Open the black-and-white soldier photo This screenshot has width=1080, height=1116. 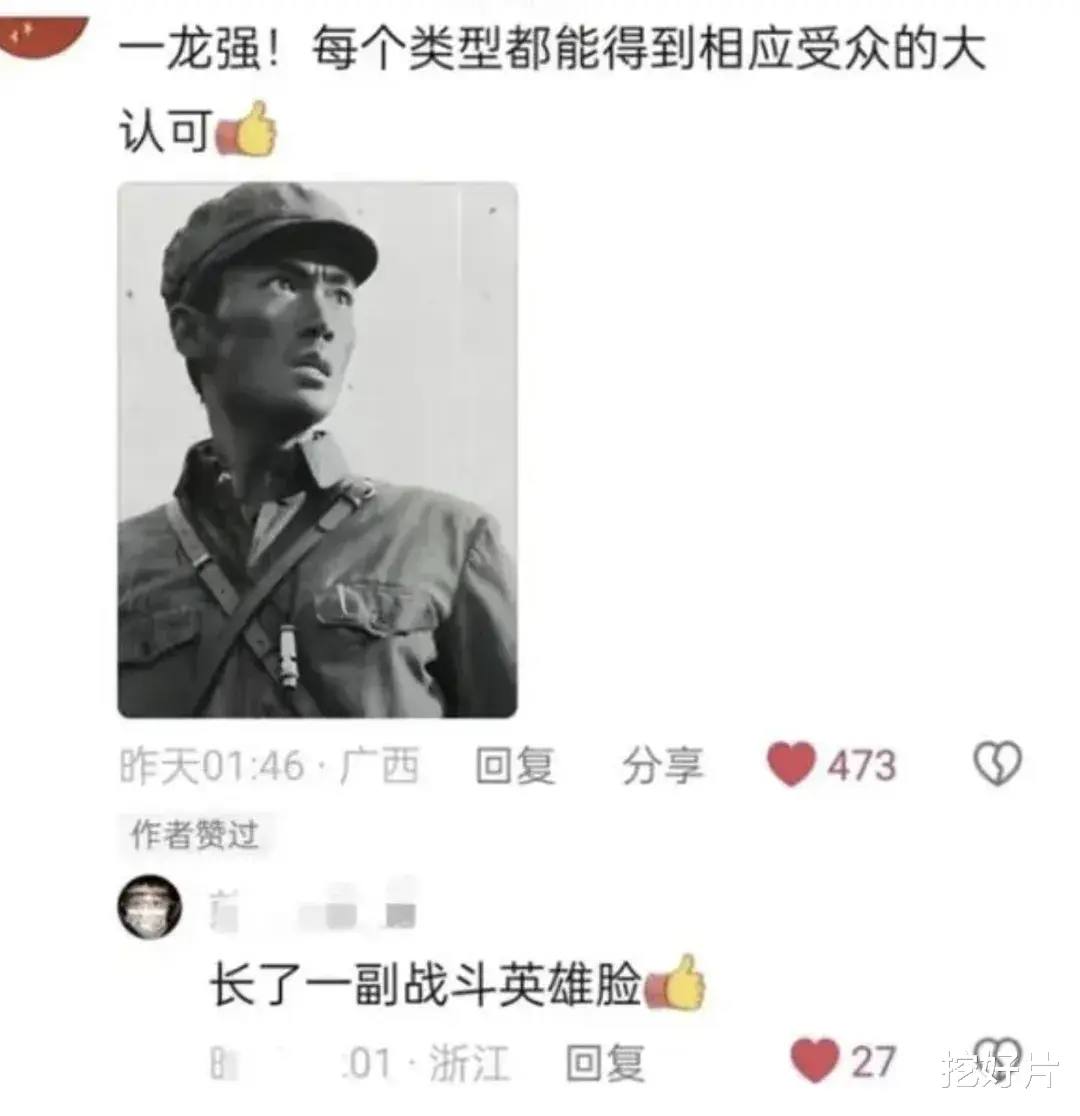pos(318,450)
